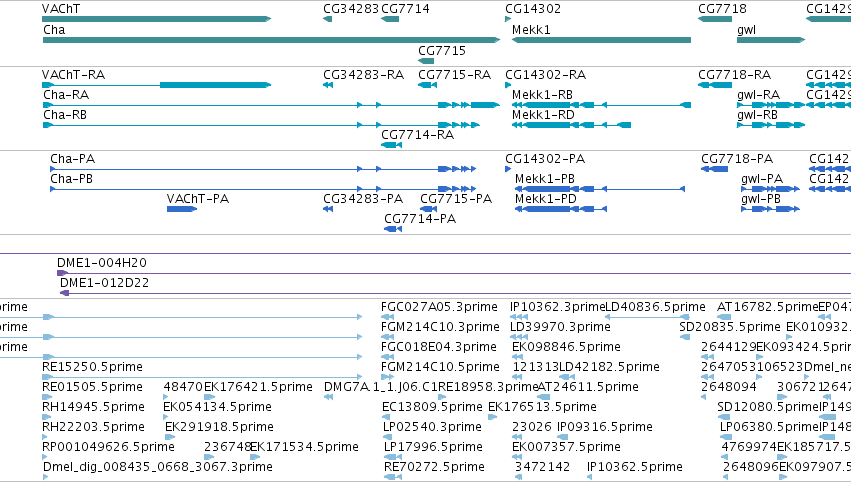851x482 pixels.
Task: Click the Mekk1-PD protein label
Action: click(545, 199)
